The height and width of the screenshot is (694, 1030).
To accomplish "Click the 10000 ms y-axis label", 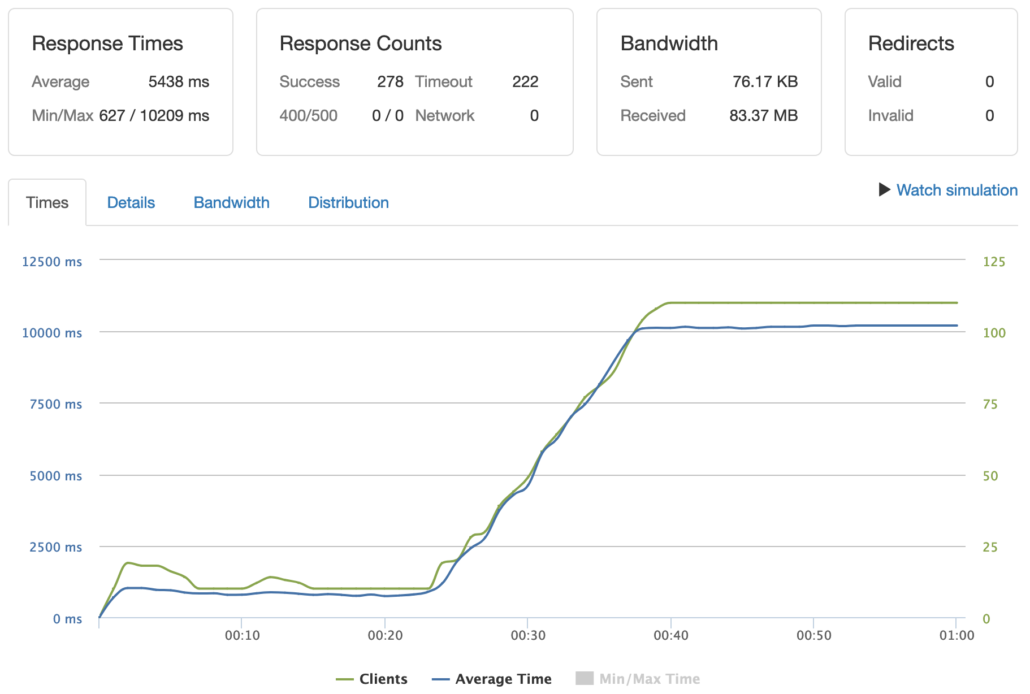I will pyautogui.click(x=51, y=332).
